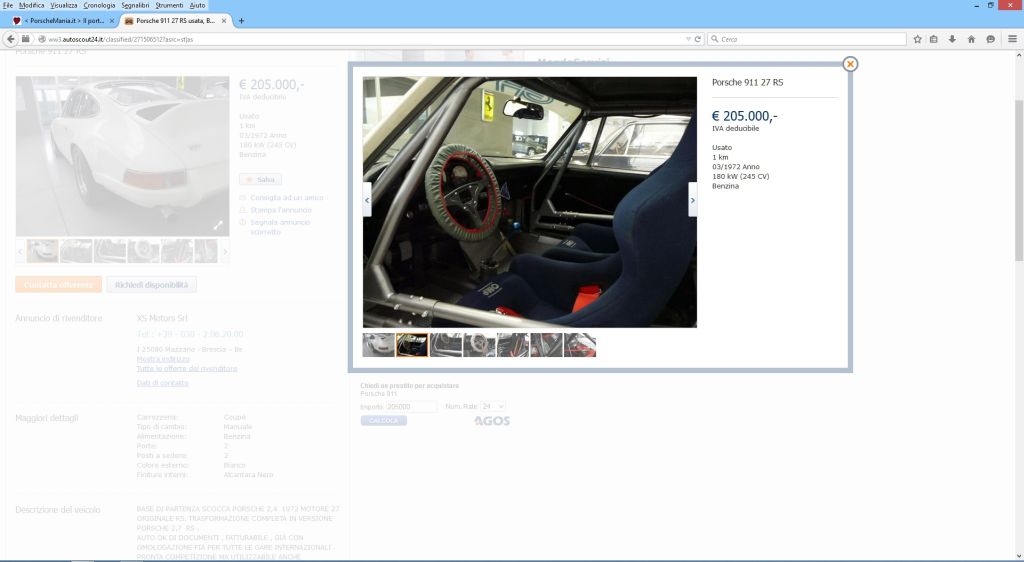Click the Importo amount field
1024x562 pixels.
pos(411,407)
